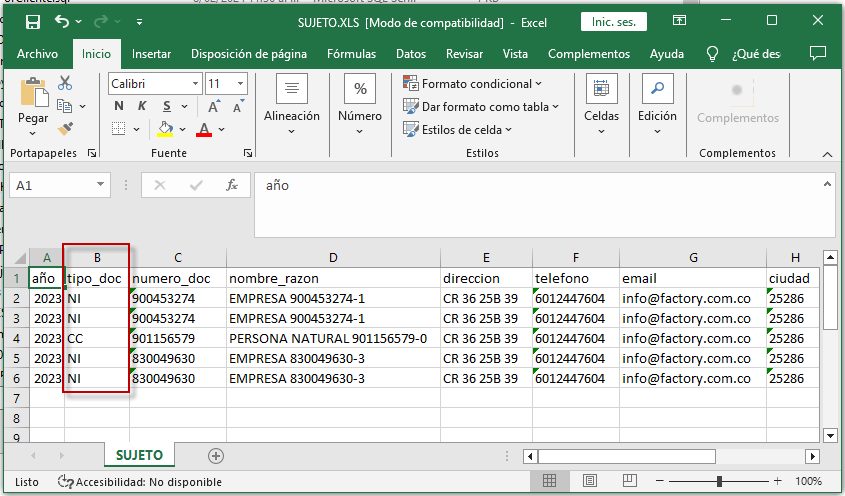This screenshot has width=845, height=496.
Task: Click the Inic. ses. sign-in button
Action: (614, 22)
